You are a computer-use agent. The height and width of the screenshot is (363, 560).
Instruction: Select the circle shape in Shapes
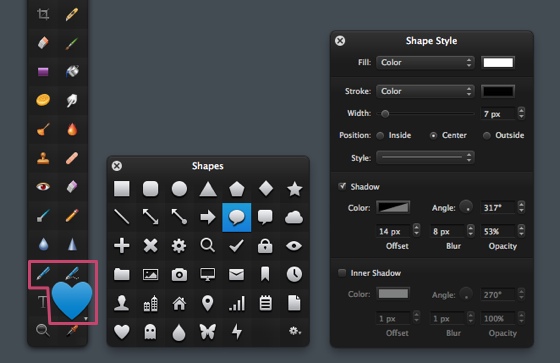tap(179, 189)
